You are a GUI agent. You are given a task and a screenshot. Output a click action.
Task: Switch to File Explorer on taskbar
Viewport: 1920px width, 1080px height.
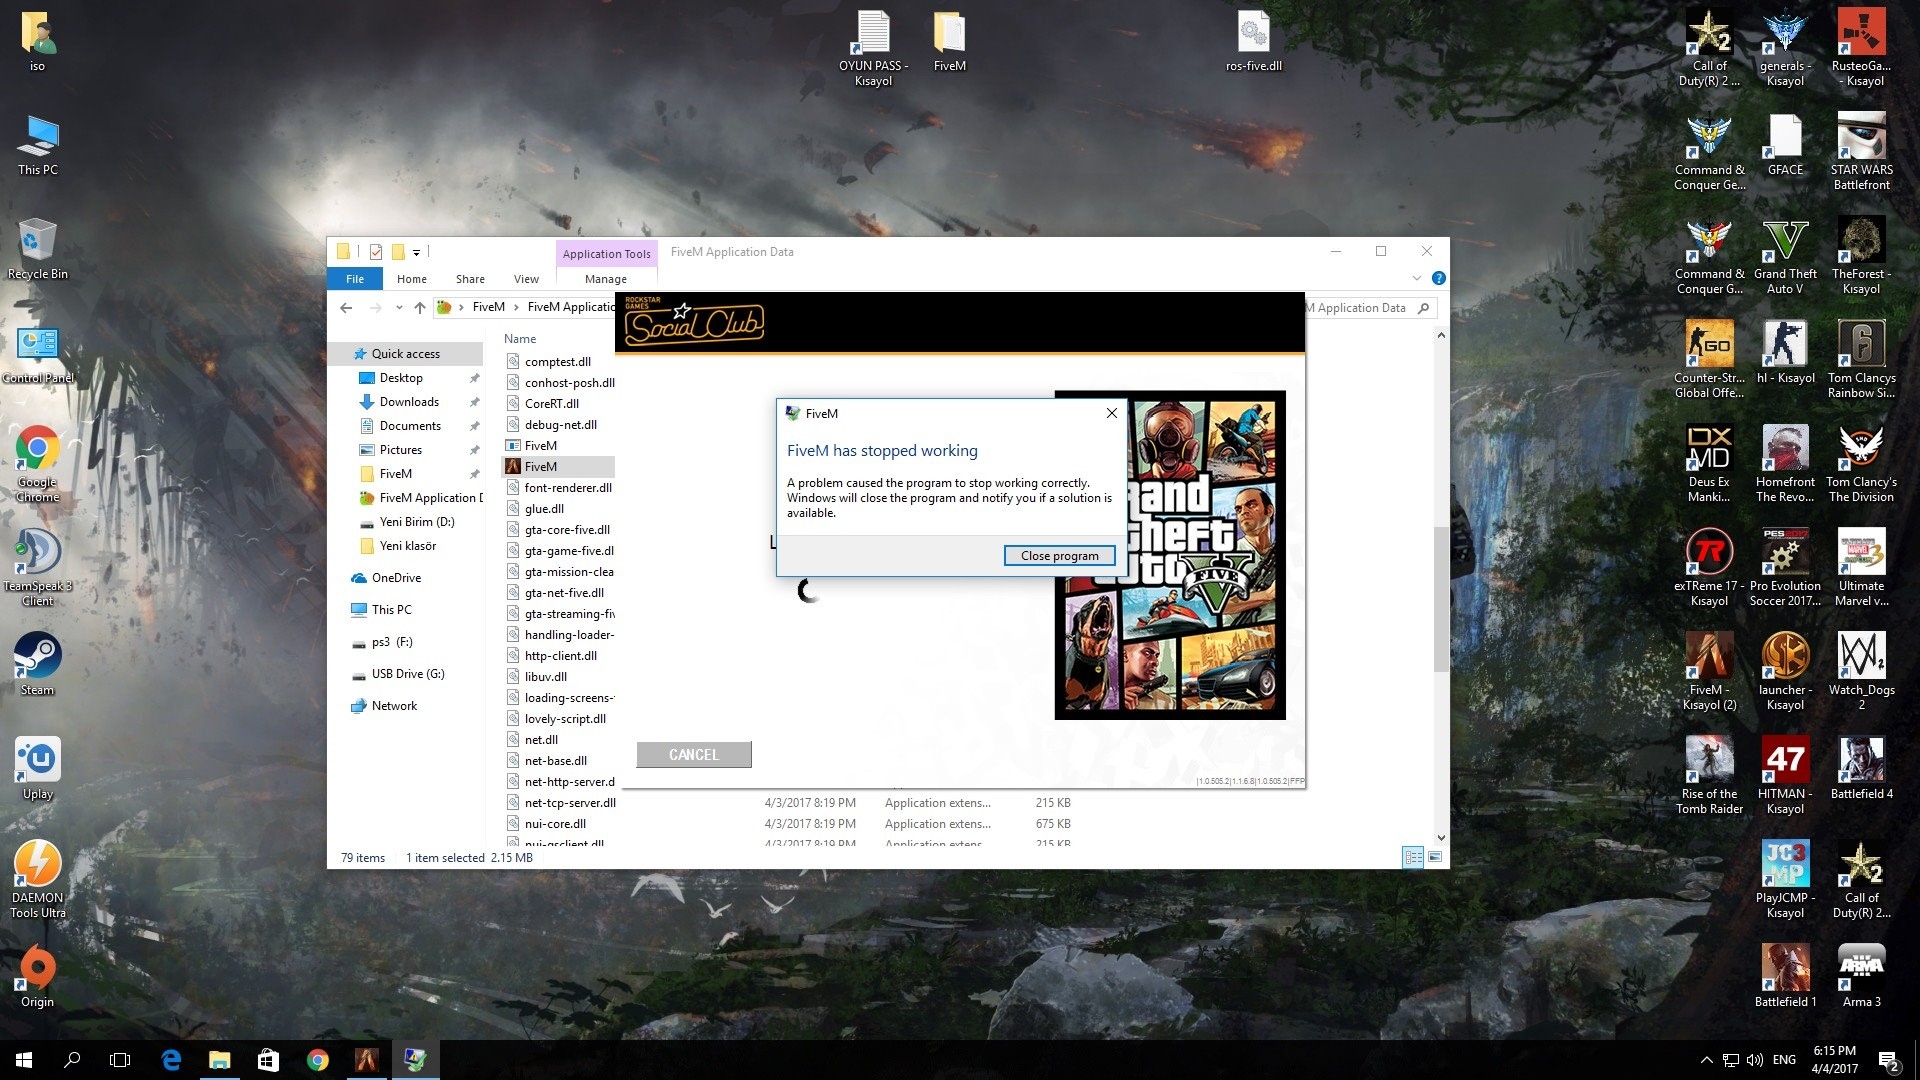pyautogui.click(x=219, y=1060)
